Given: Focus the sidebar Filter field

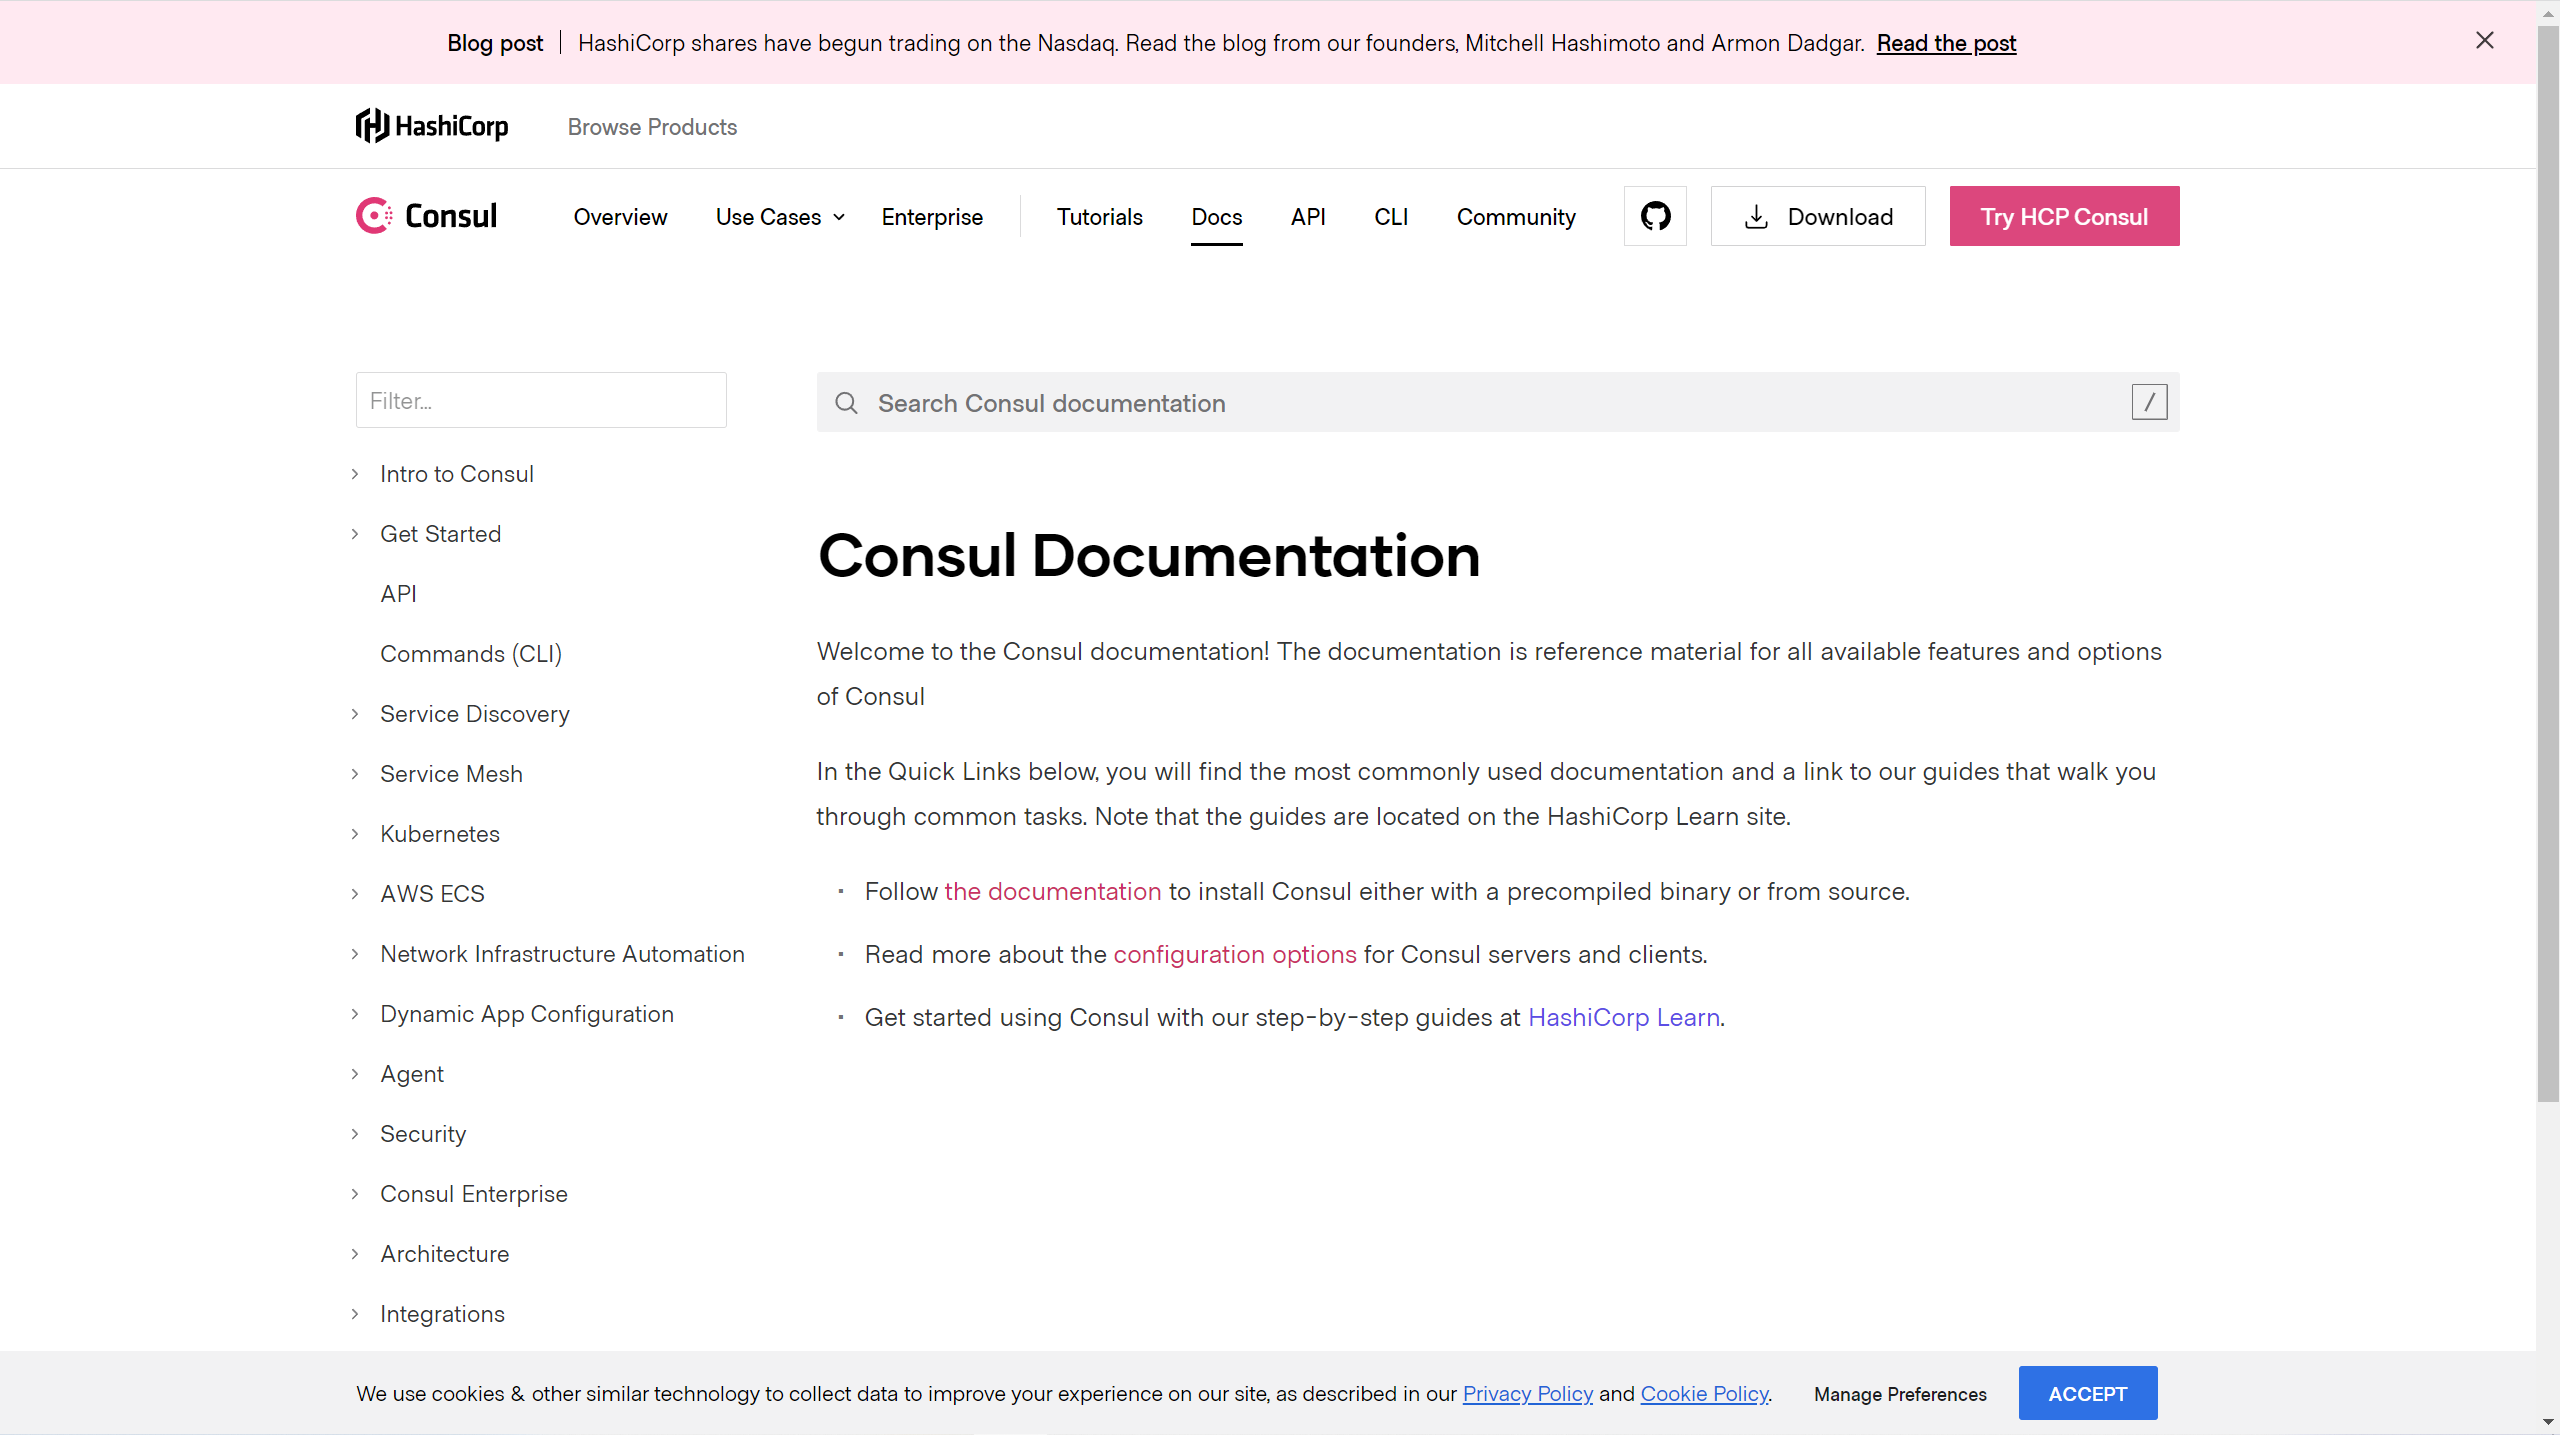Looking at the screenshot, I should click(x=541, y=400).
